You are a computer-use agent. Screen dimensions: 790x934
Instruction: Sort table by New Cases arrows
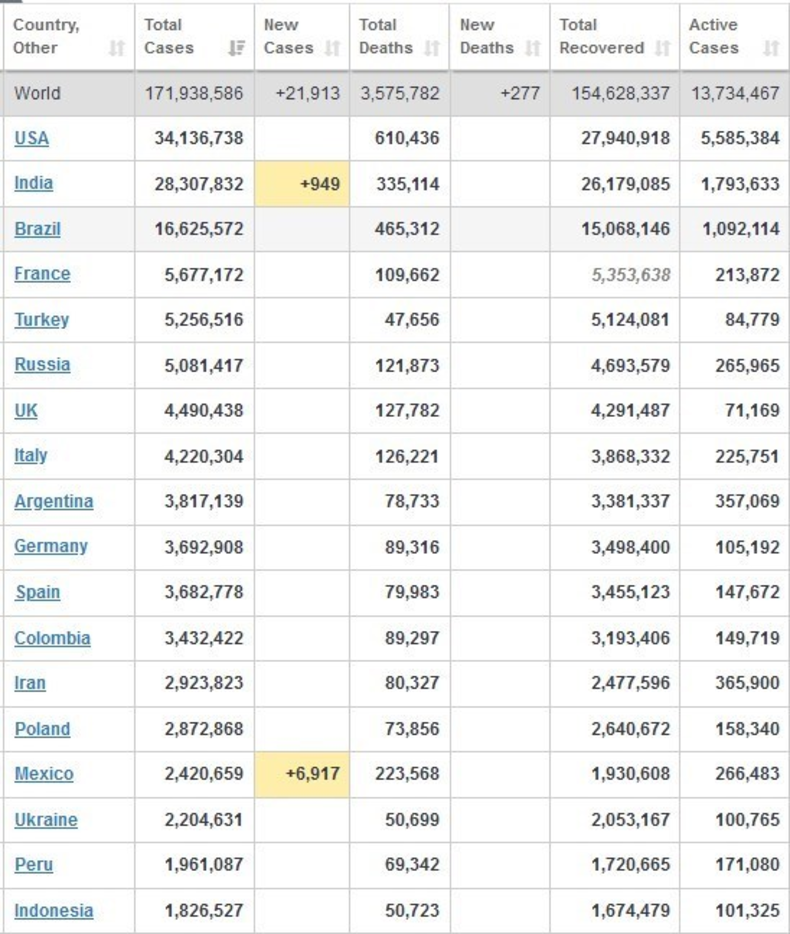(333, 48)
